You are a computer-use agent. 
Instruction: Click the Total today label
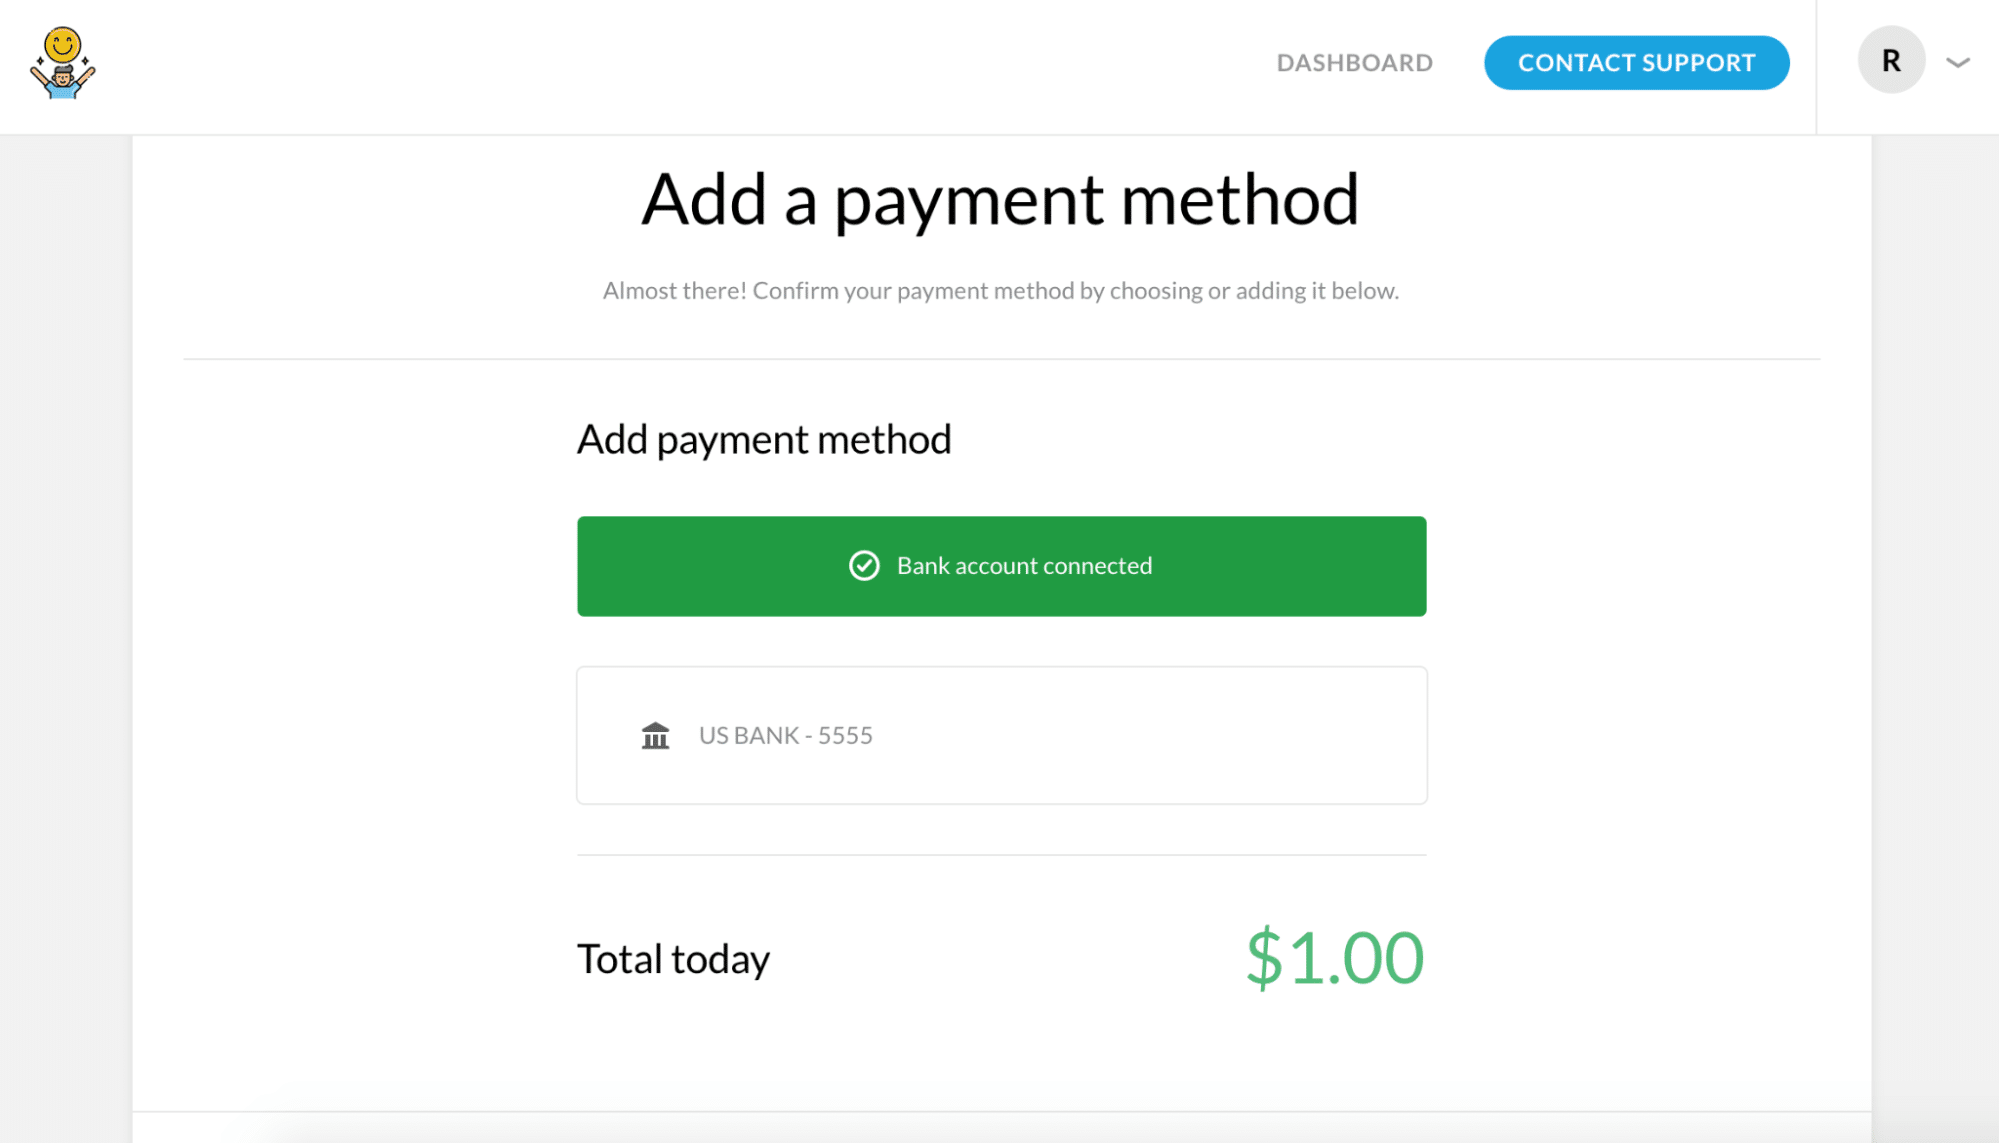(673, 959)
